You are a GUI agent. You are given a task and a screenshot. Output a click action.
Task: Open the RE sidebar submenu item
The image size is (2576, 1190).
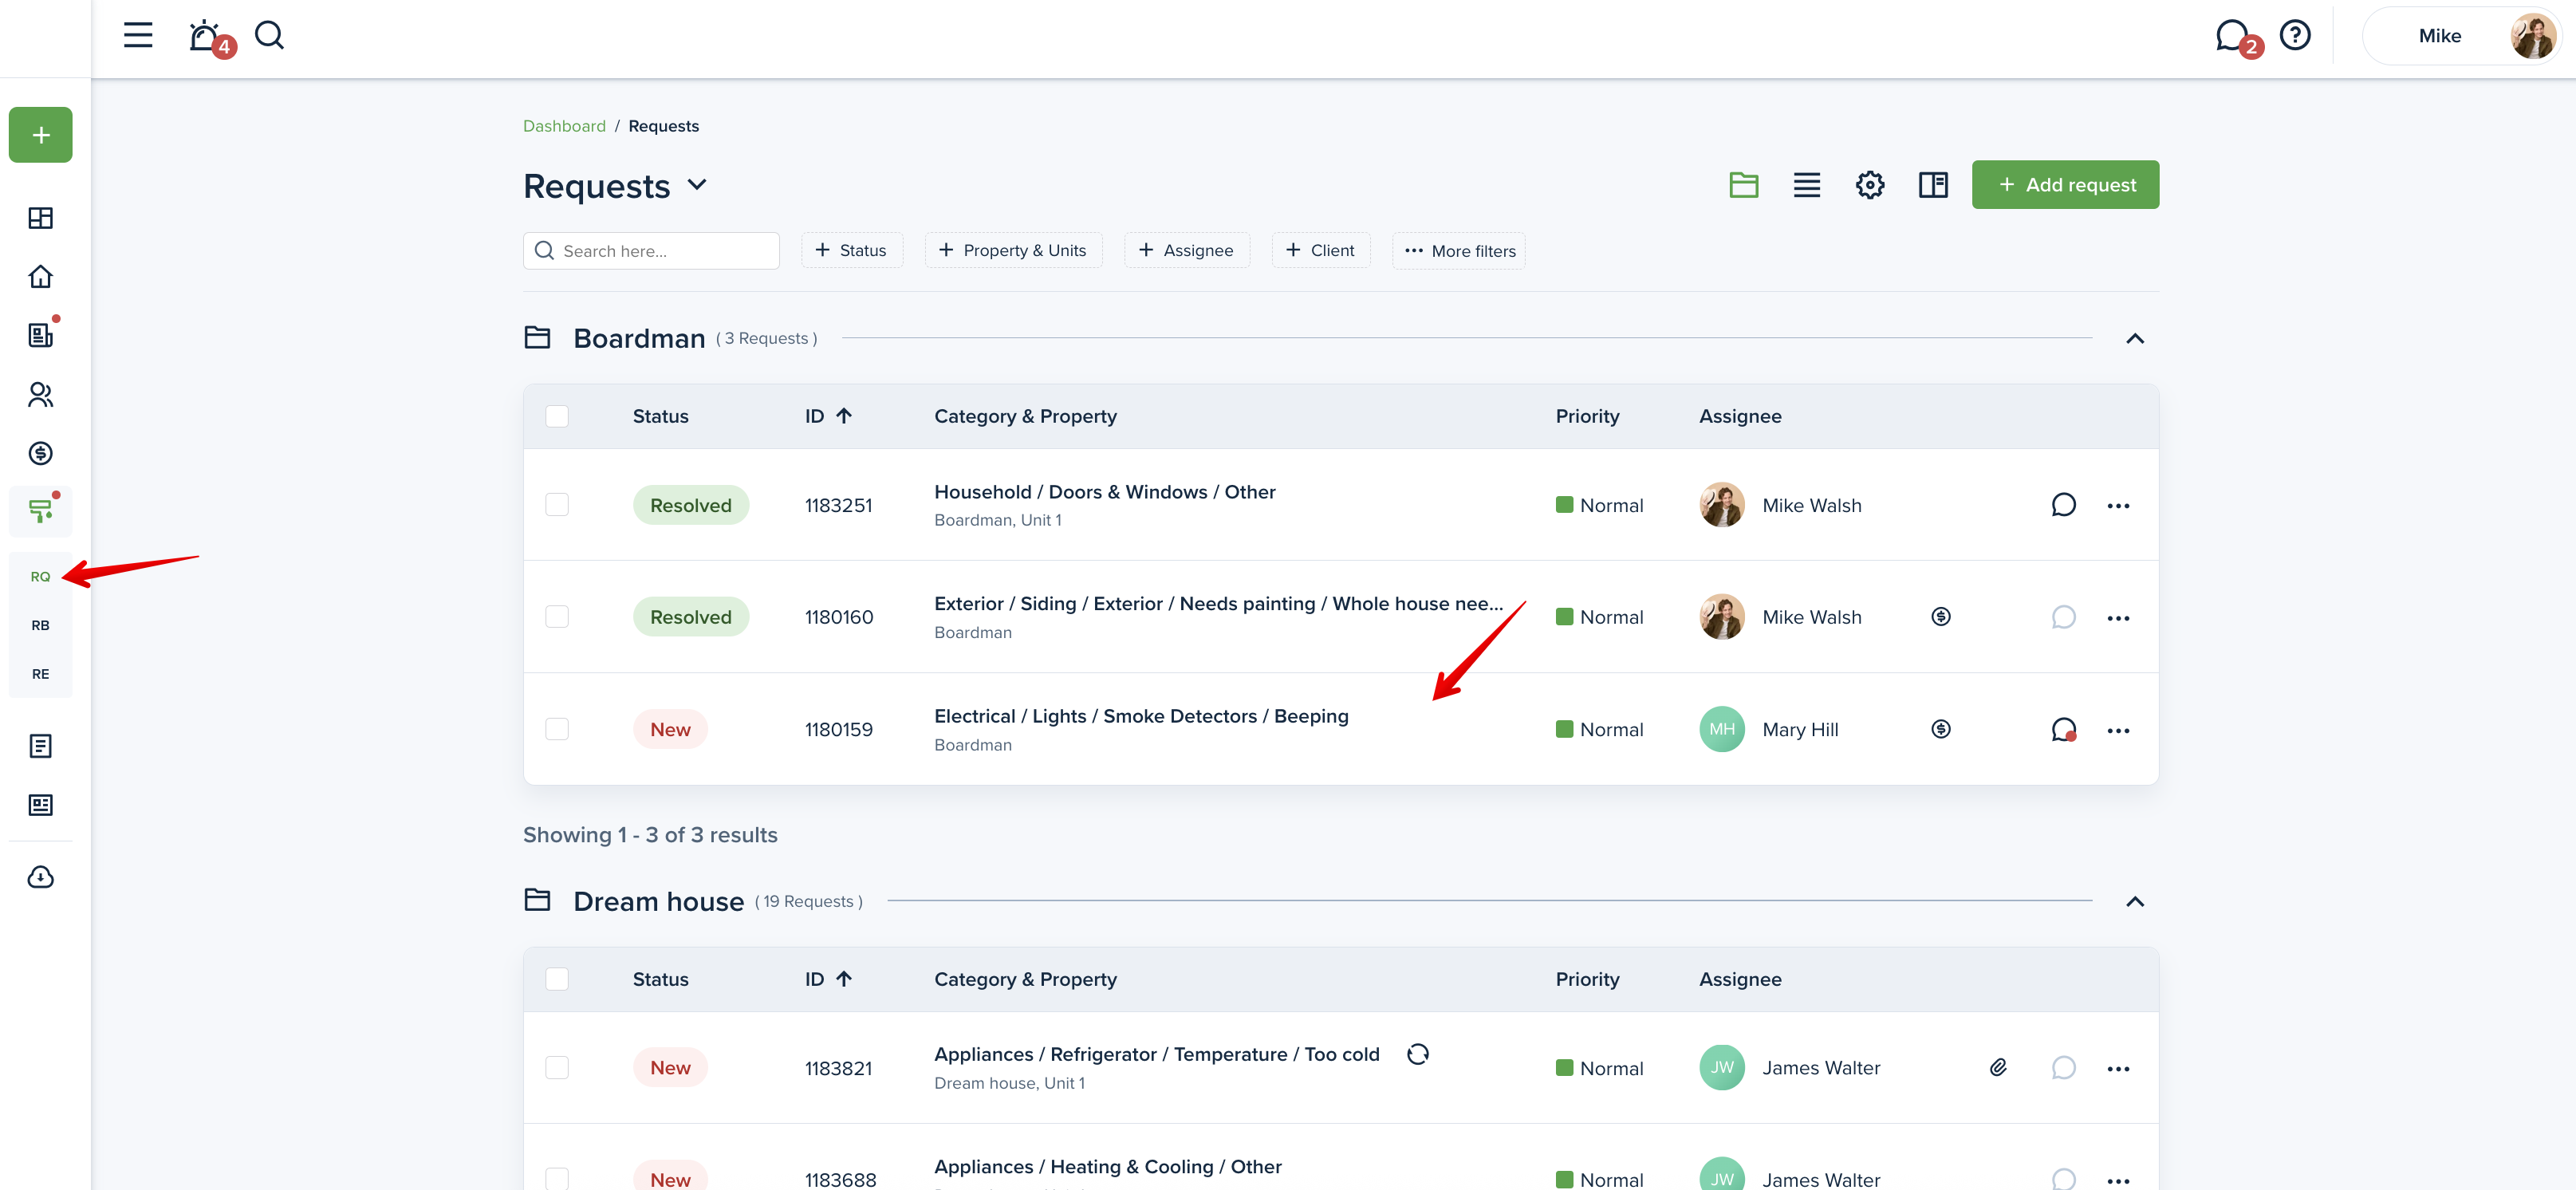click(40, 674)
